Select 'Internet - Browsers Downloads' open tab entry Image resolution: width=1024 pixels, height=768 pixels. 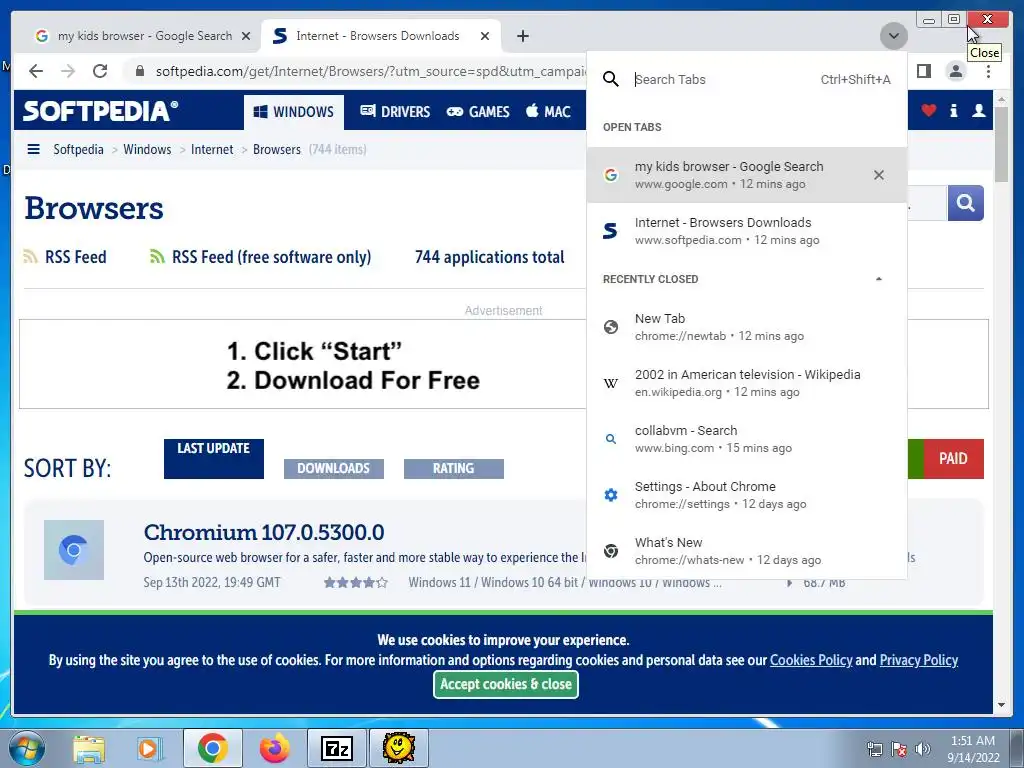coord(746,231)
